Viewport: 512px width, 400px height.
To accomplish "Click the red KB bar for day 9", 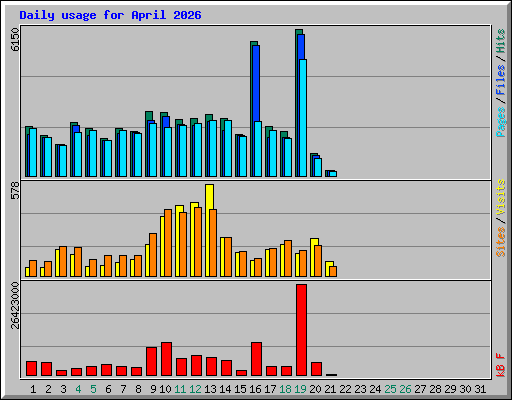I will coord(151,362).
